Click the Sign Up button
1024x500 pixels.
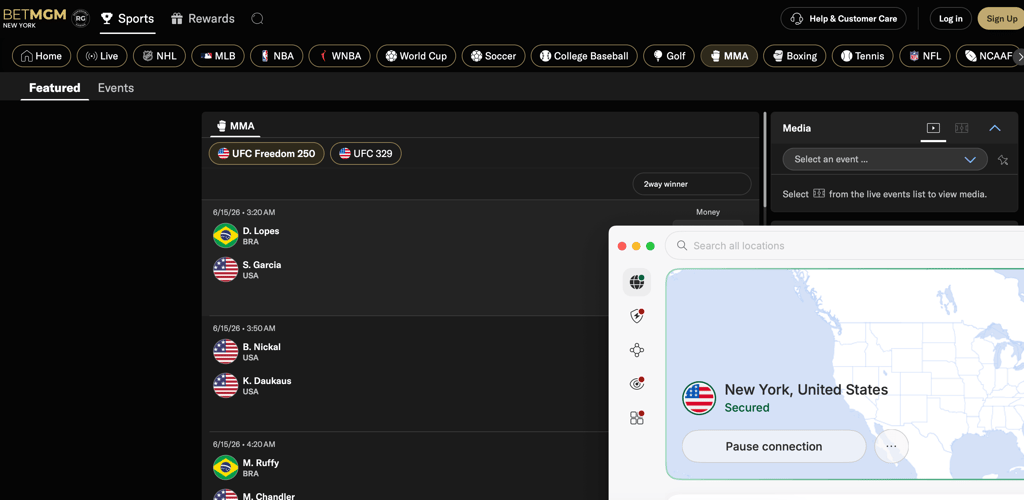click(1001, 18)
